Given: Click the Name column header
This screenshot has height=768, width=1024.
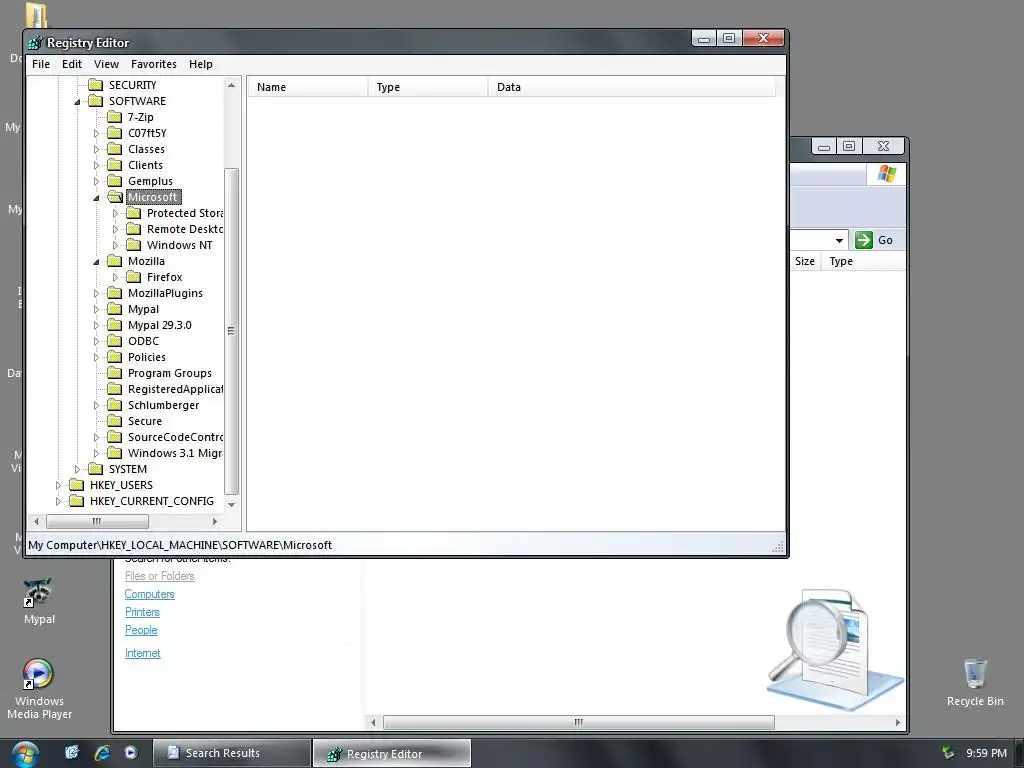Looking at the screenshot, I should (307, 87).
